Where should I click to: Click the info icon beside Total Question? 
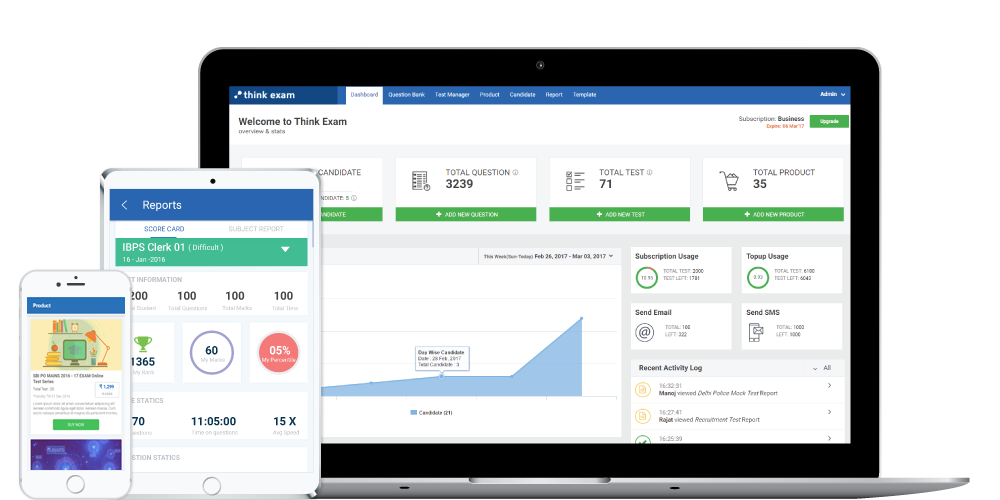coord(515,172)
